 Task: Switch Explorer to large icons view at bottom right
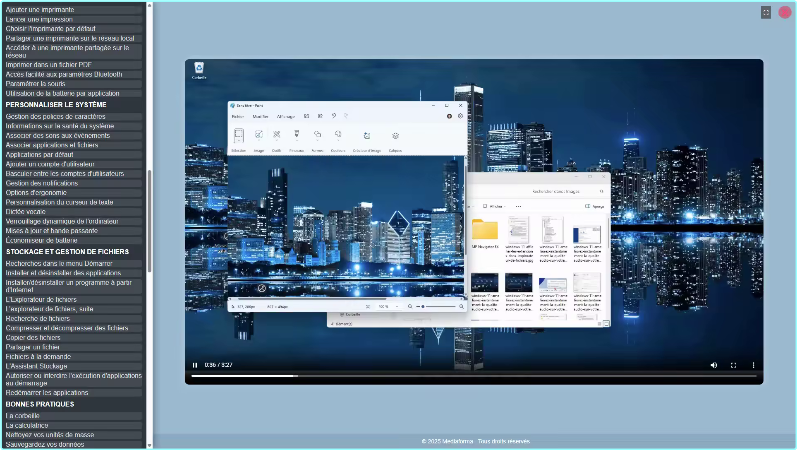point(606,323)
